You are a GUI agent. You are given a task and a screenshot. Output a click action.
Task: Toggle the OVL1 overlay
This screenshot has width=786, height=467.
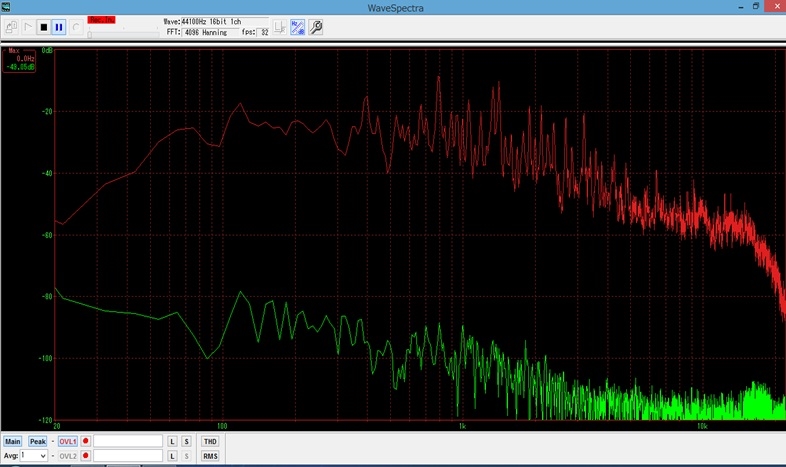click(67, 441)
